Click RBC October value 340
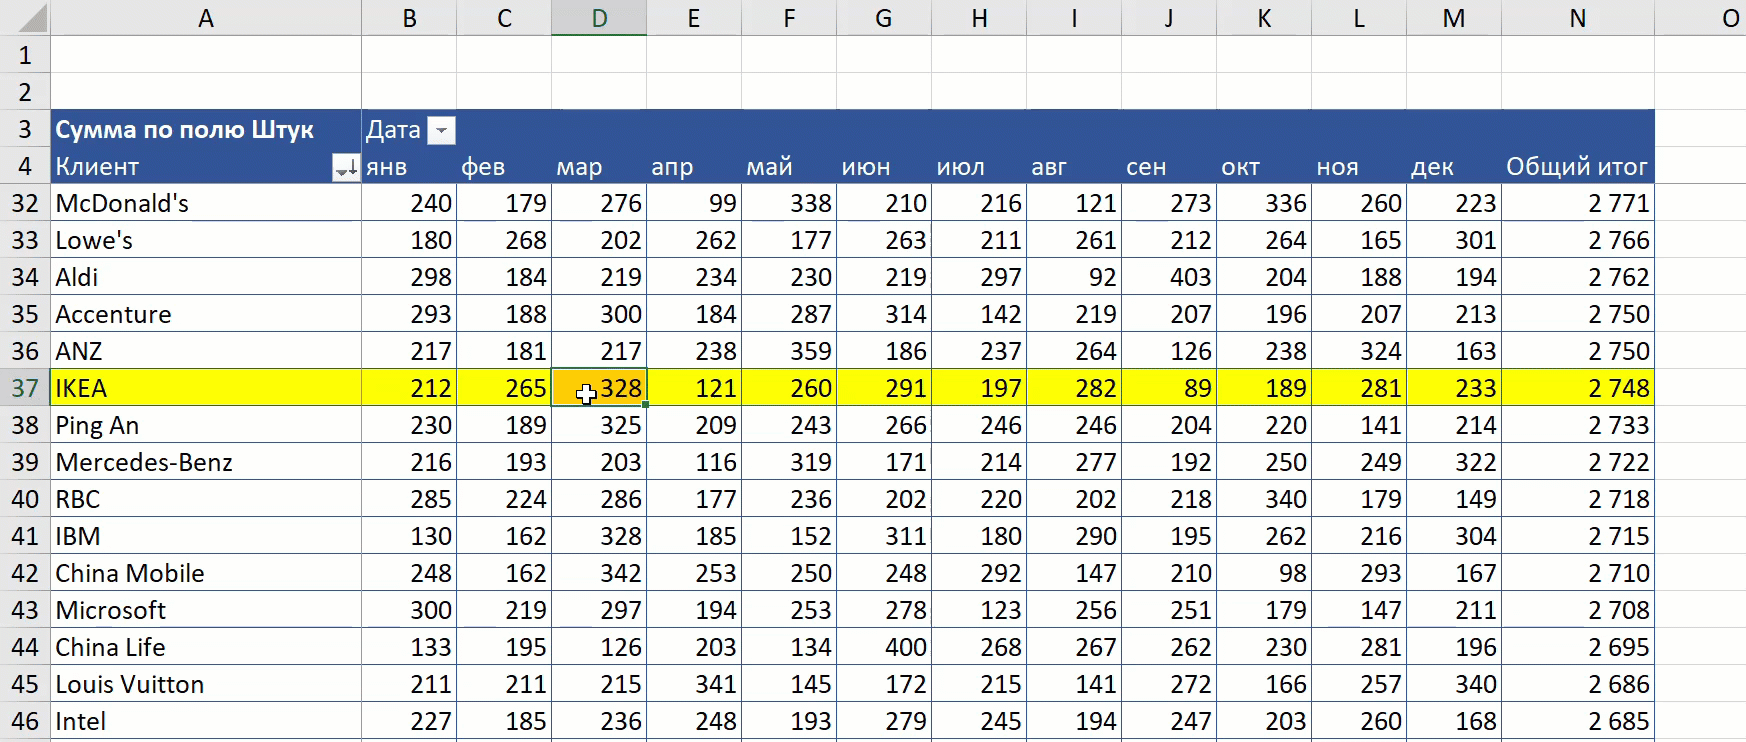The image size is (1746, 742). tap(1264, 499)
